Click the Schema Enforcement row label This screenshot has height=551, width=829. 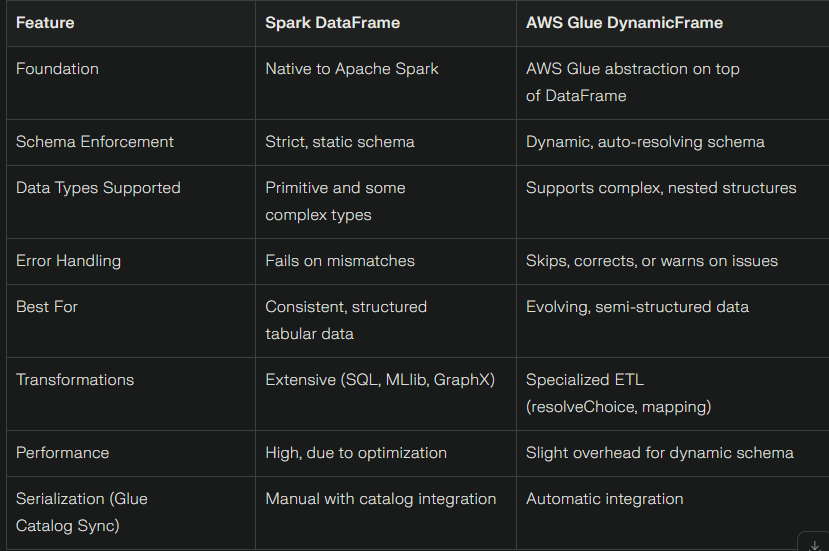95,142
